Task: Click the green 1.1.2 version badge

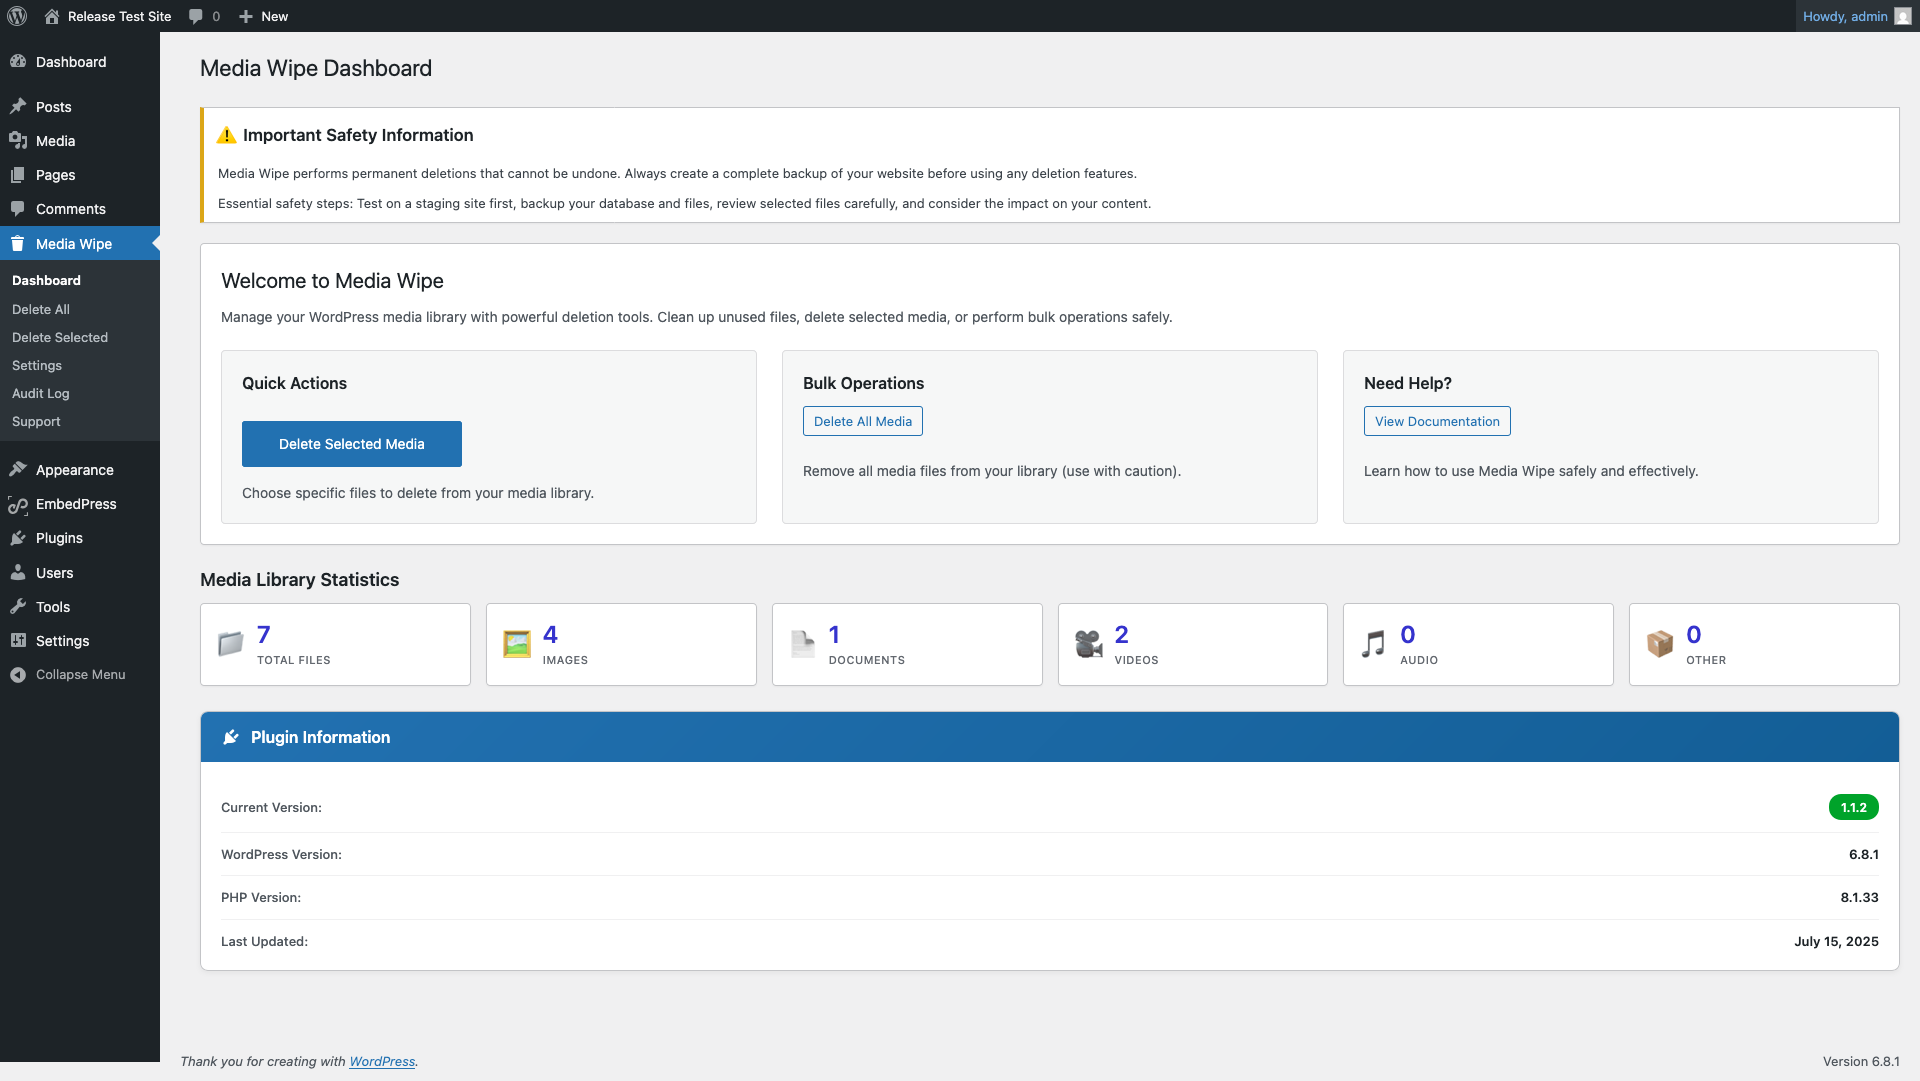Action: [1854, 807]
